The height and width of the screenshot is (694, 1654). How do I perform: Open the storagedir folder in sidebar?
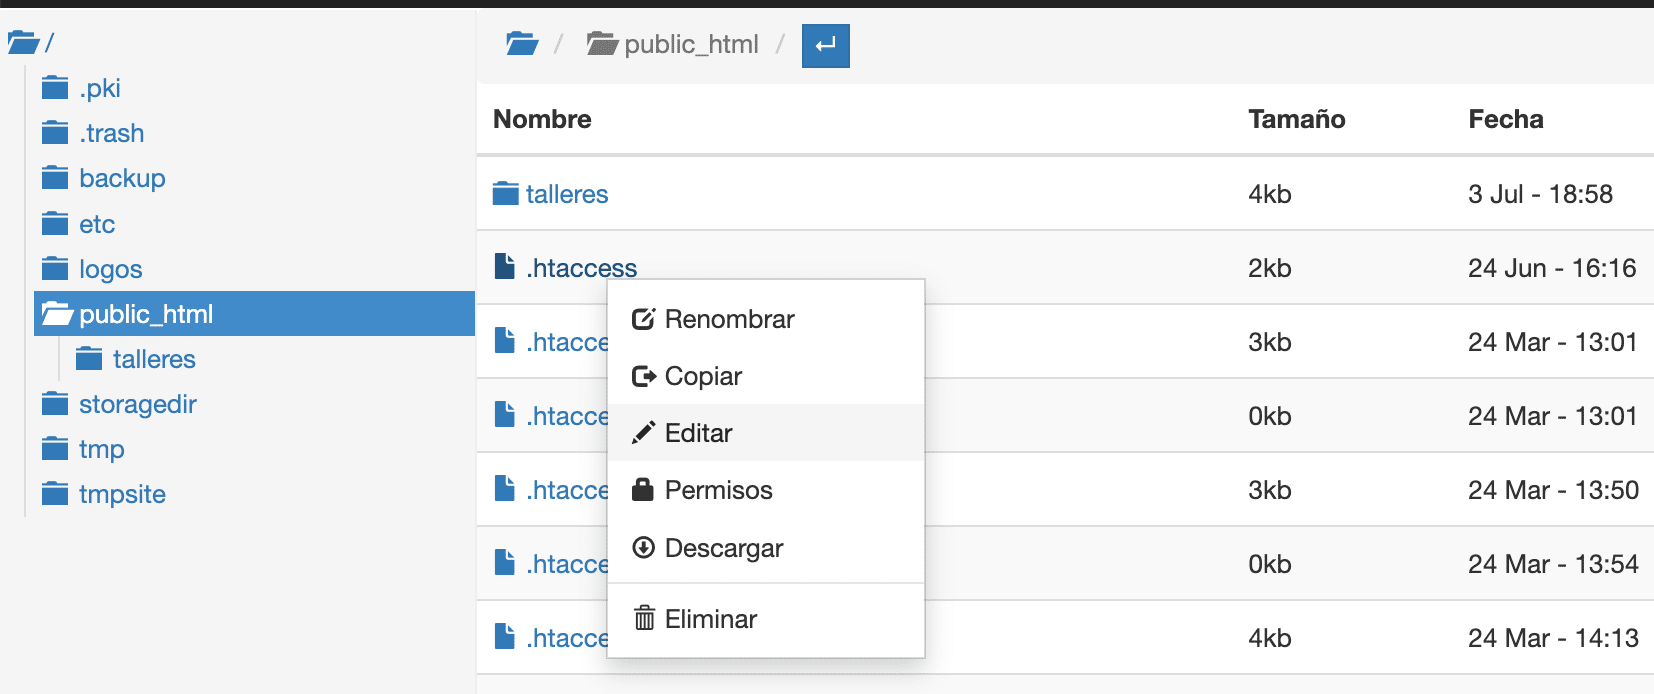(137, 404)
